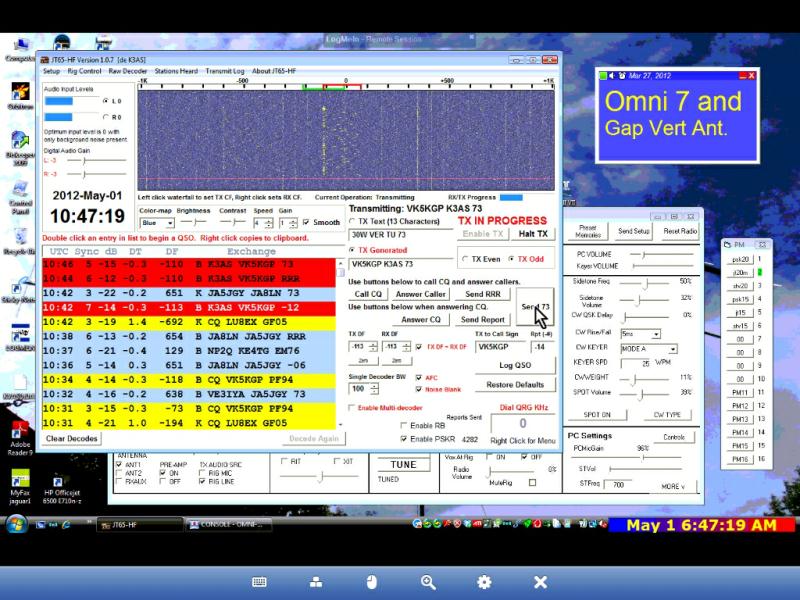Screen dimensions: 800x600
Task: Click the decode row CQ LU8EX GF05 at 10:42
Action: point(189,322)
